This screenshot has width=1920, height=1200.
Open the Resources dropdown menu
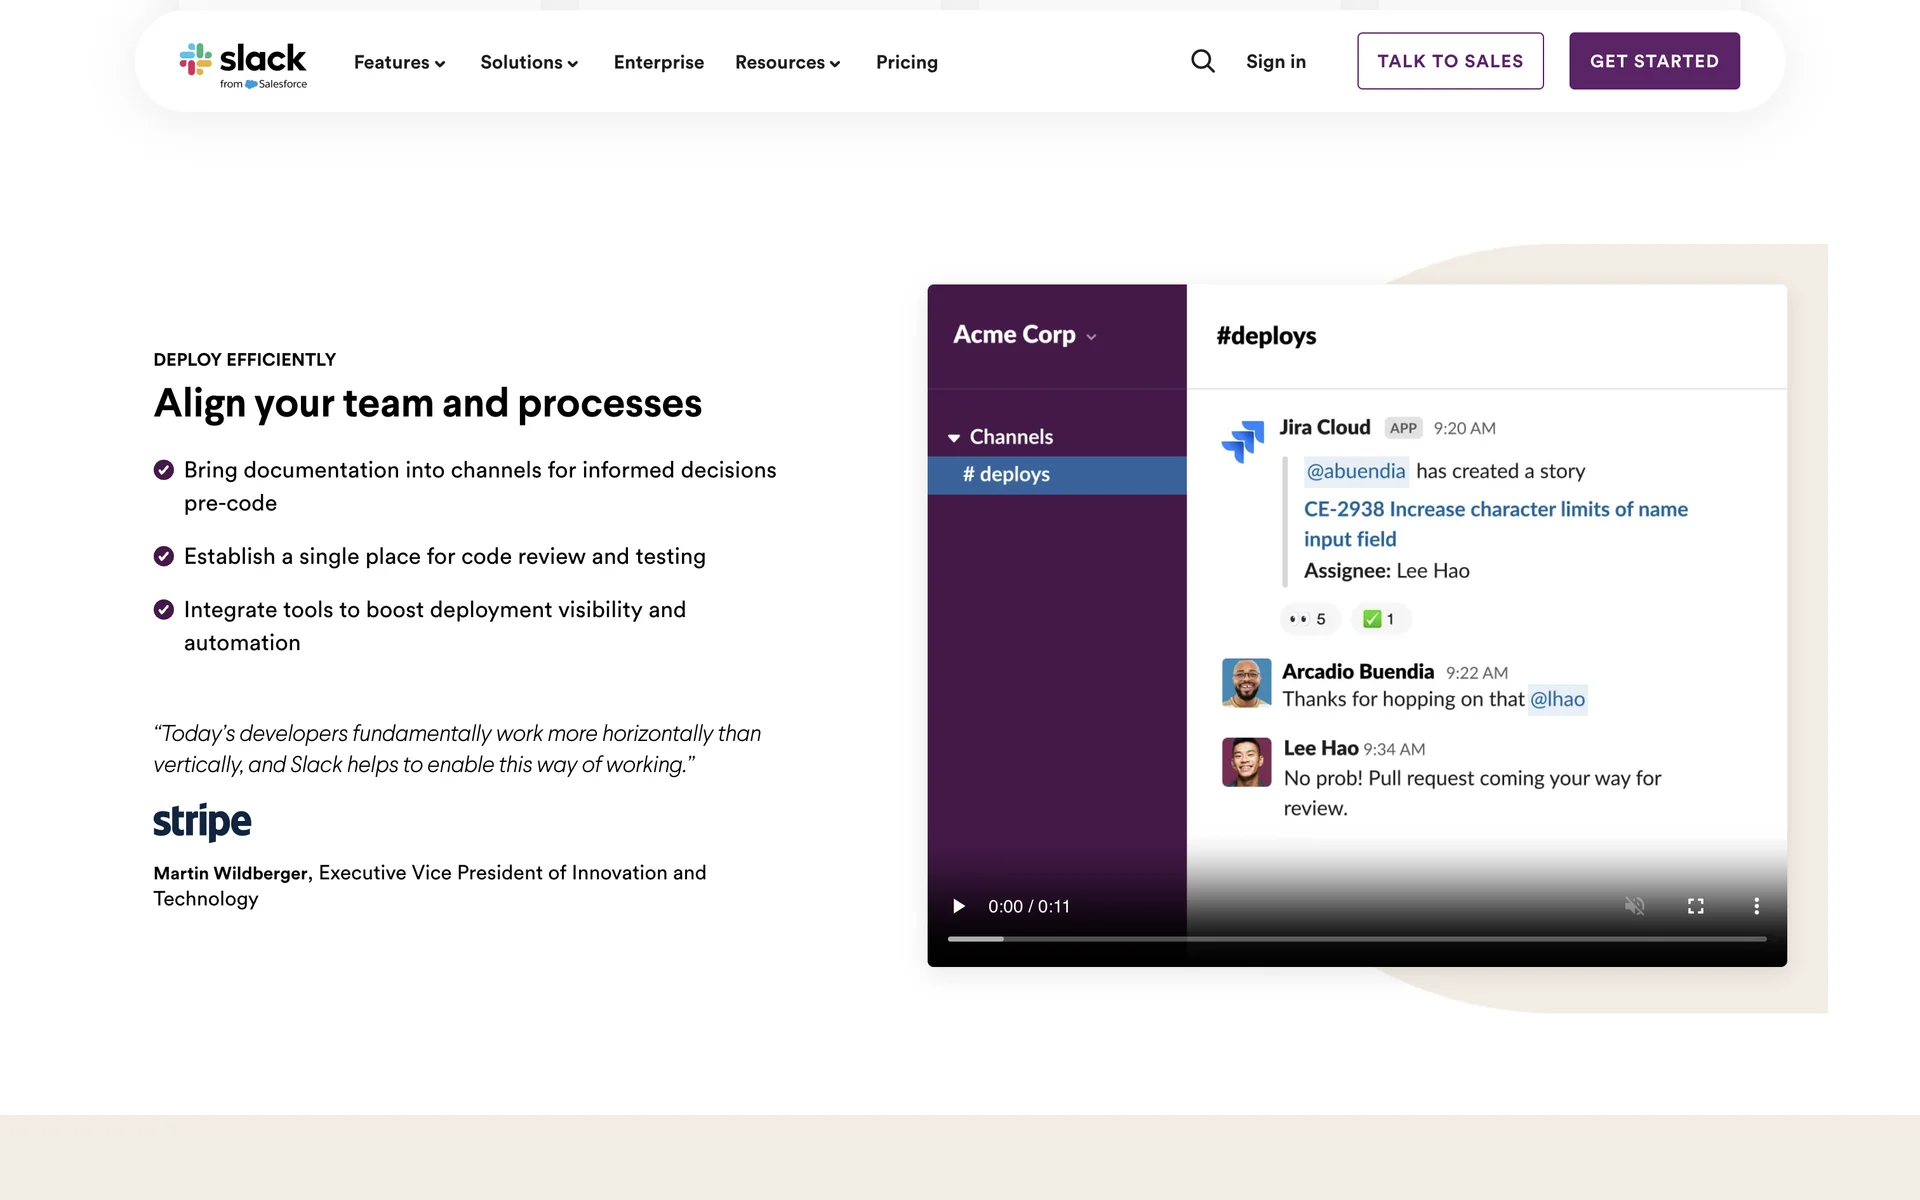pyautogui.click(x=787, y=63)
